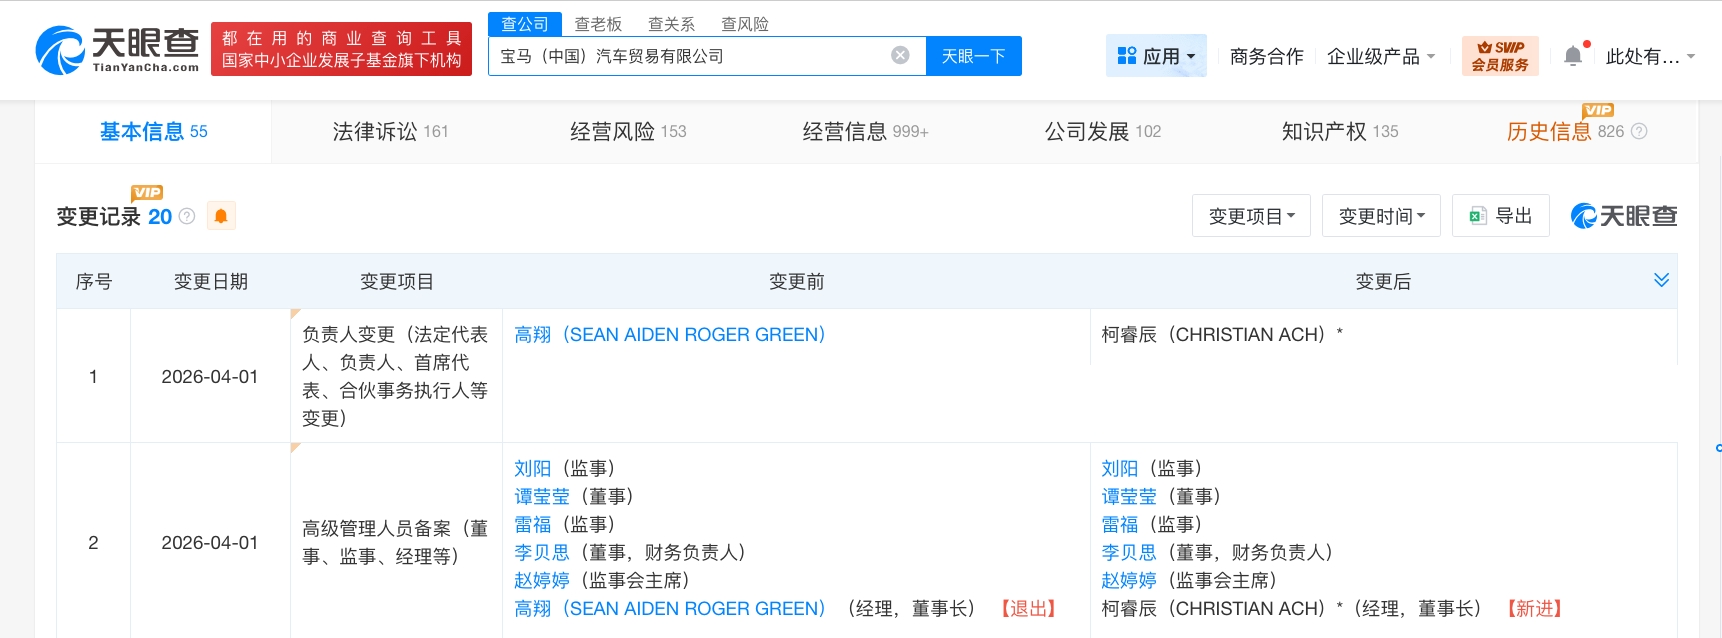Expand the 企业级产品 menu
Viewport: 1722px width, 638px height.
click(x=1380, y=56)
